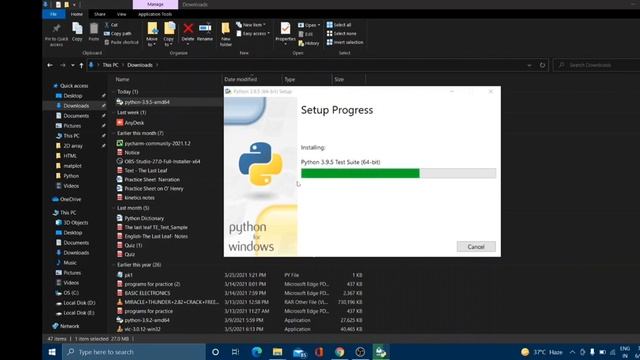Click Edit in the Open group
640x360 pixels.
pos(306,34)
